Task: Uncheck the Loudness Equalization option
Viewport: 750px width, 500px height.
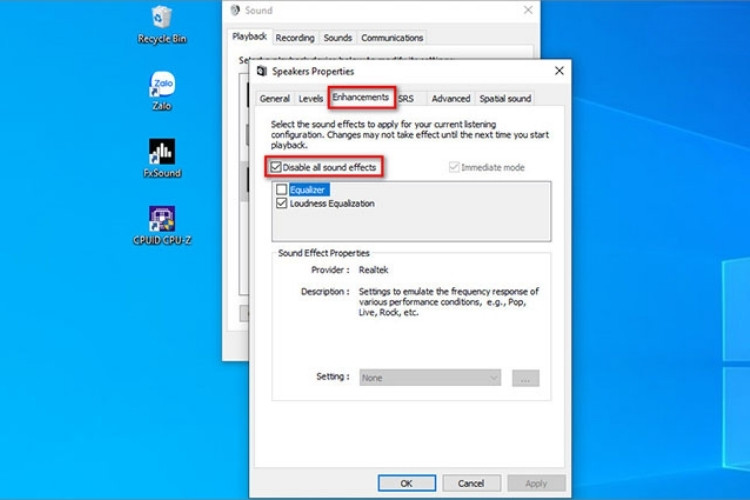Action: tap(282, 203)
